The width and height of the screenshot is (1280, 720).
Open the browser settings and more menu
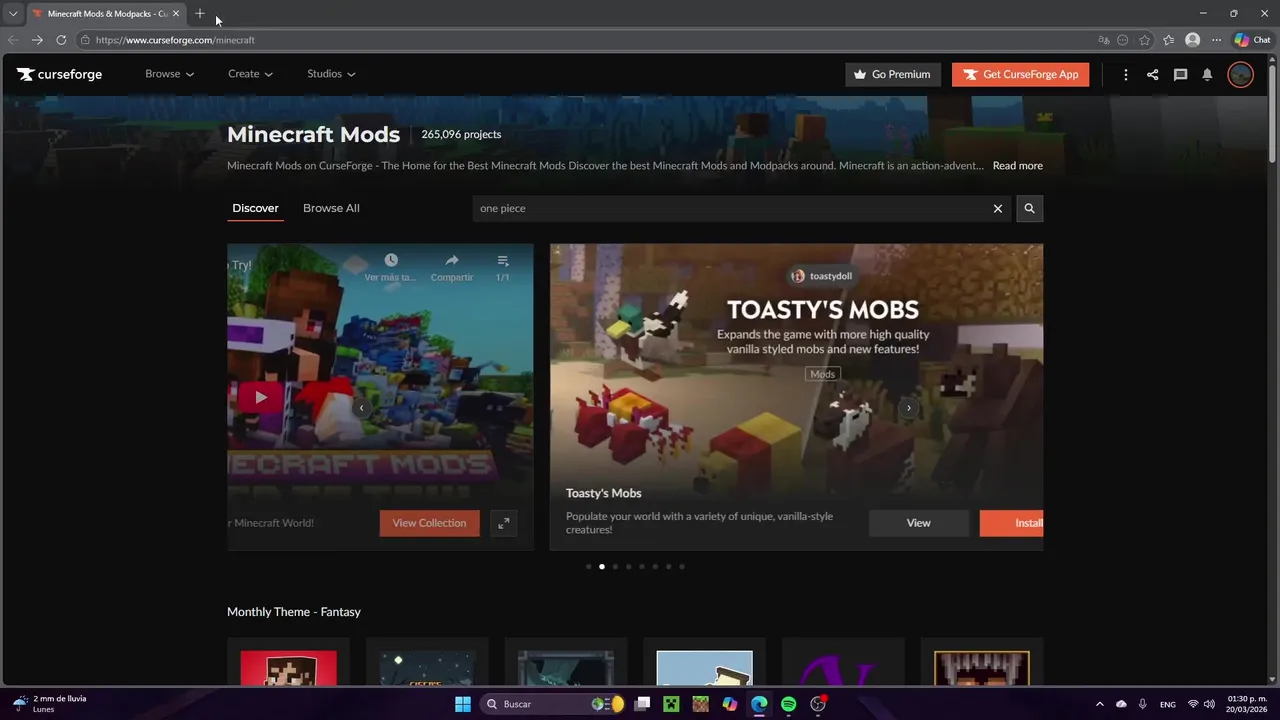1216,40
